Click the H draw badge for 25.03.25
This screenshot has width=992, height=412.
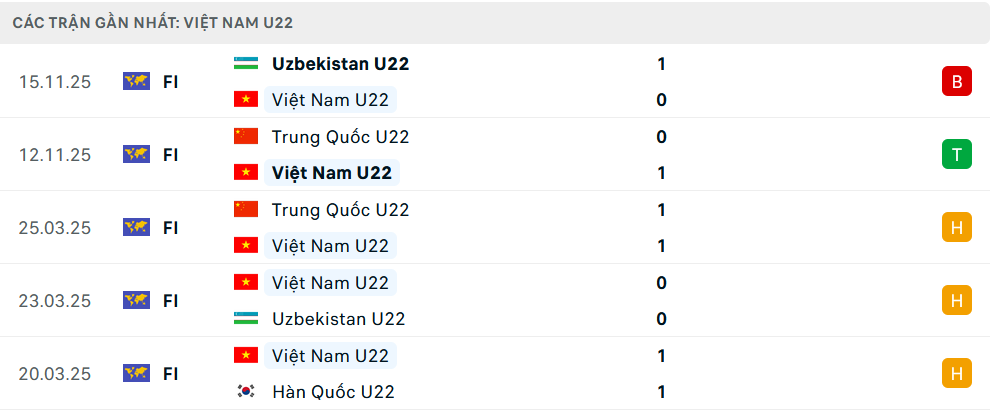tap(956, 227)
